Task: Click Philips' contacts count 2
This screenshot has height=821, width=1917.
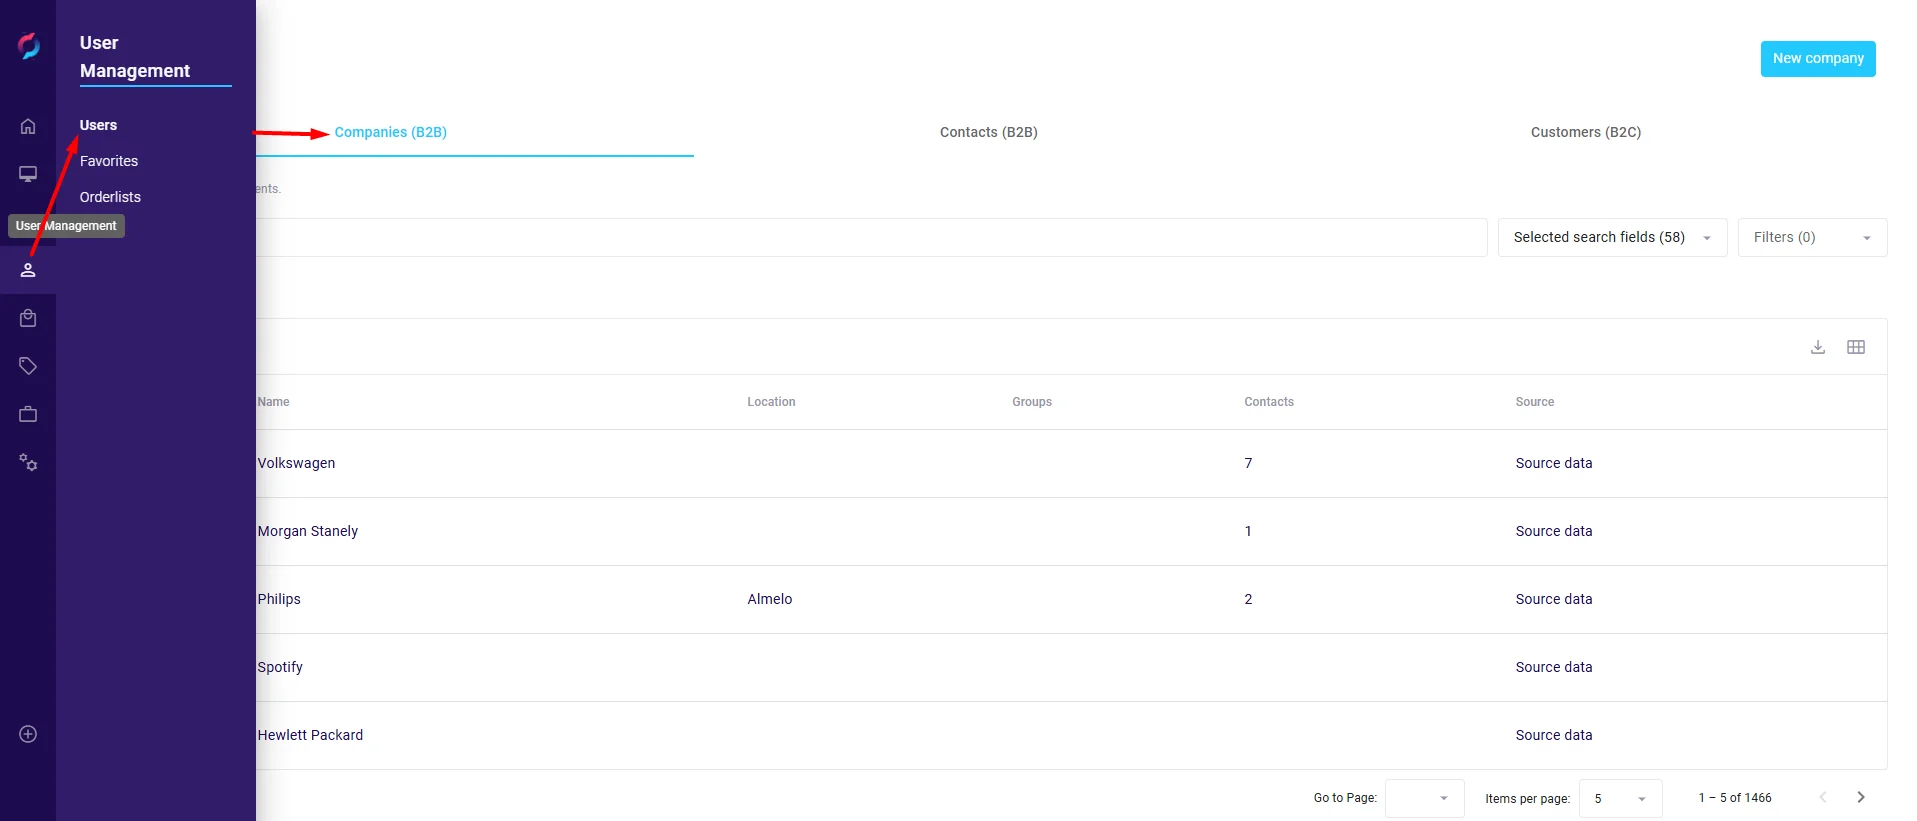Action: click(x=1248, y=599)
